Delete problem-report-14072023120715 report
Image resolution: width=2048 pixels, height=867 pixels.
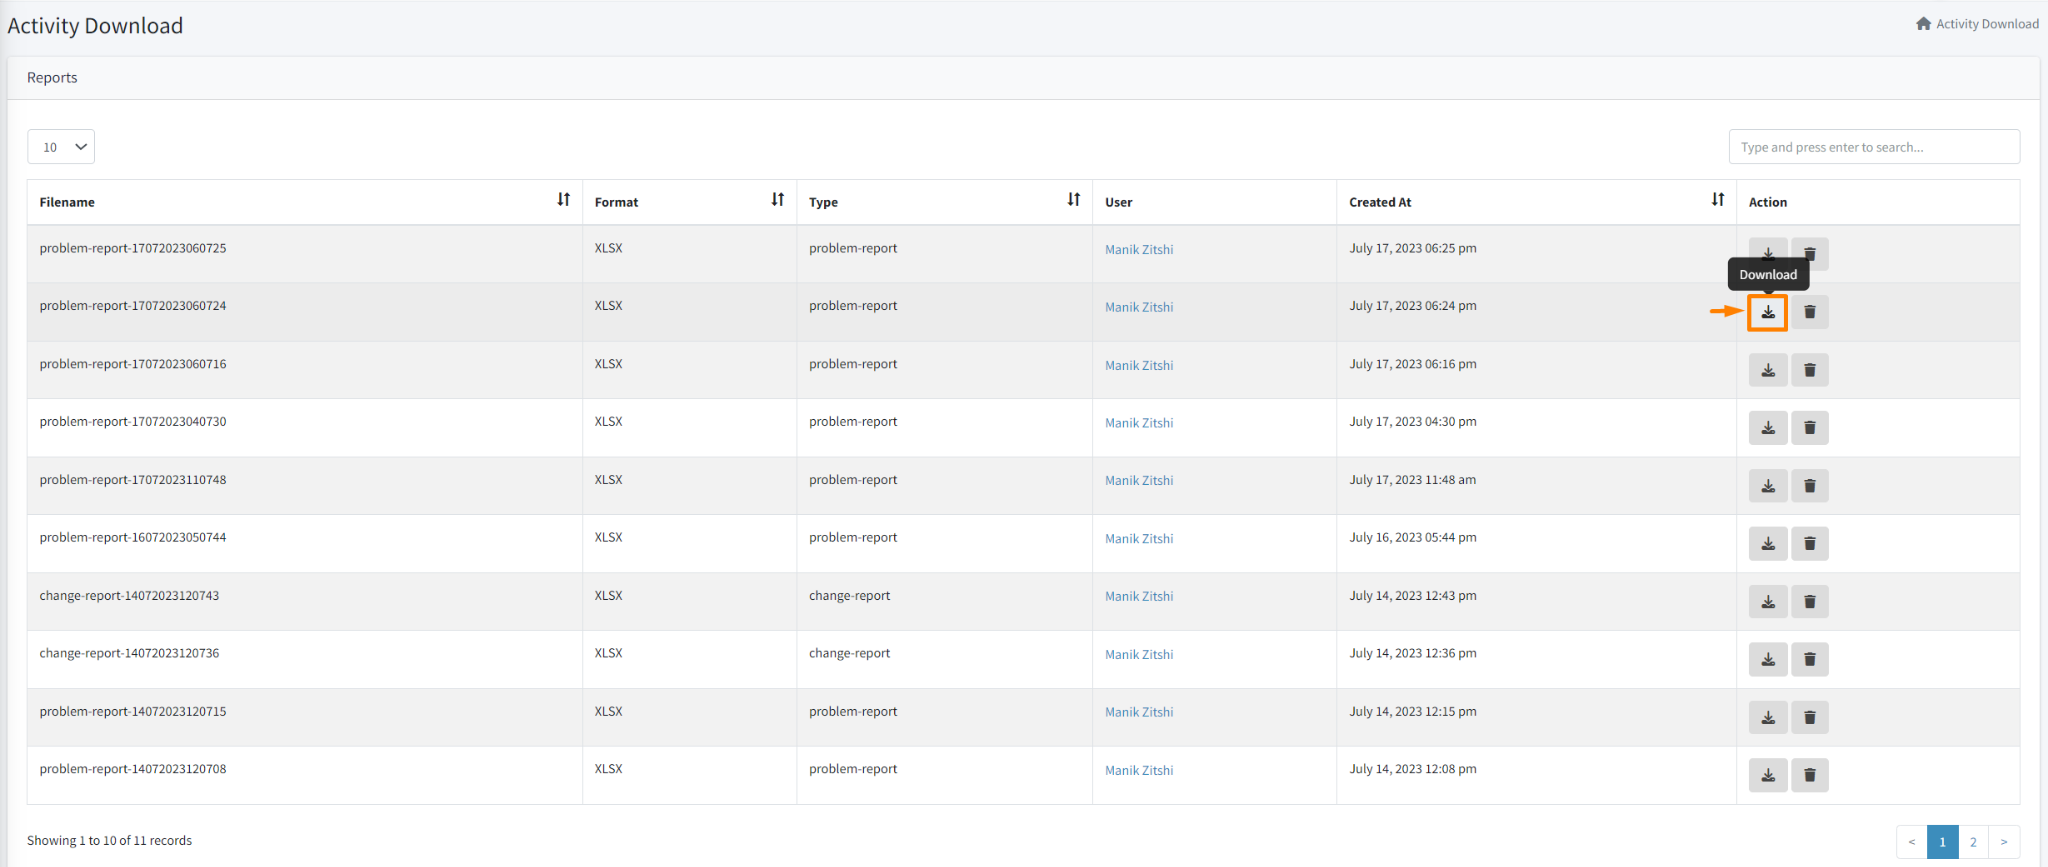1810,717
